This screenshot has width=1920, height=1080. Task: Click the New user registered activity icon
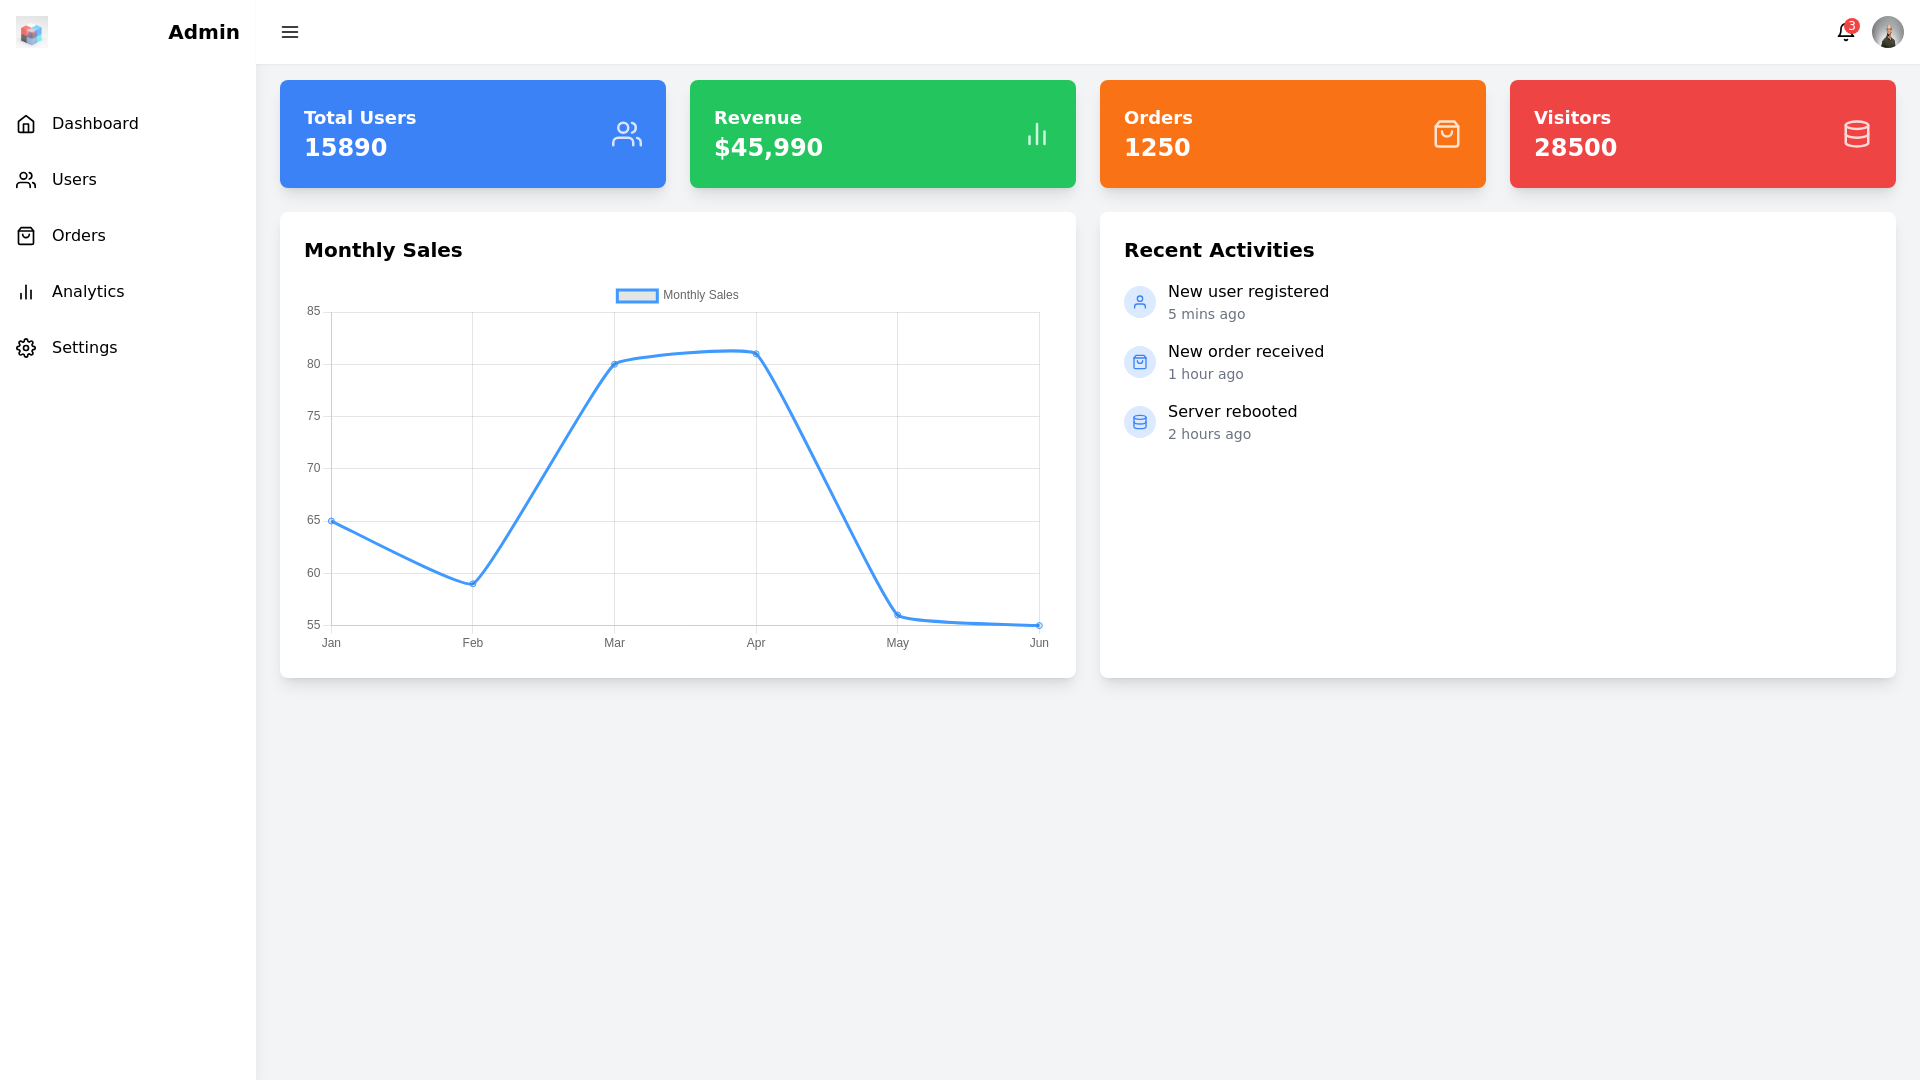pos(1140,302)
